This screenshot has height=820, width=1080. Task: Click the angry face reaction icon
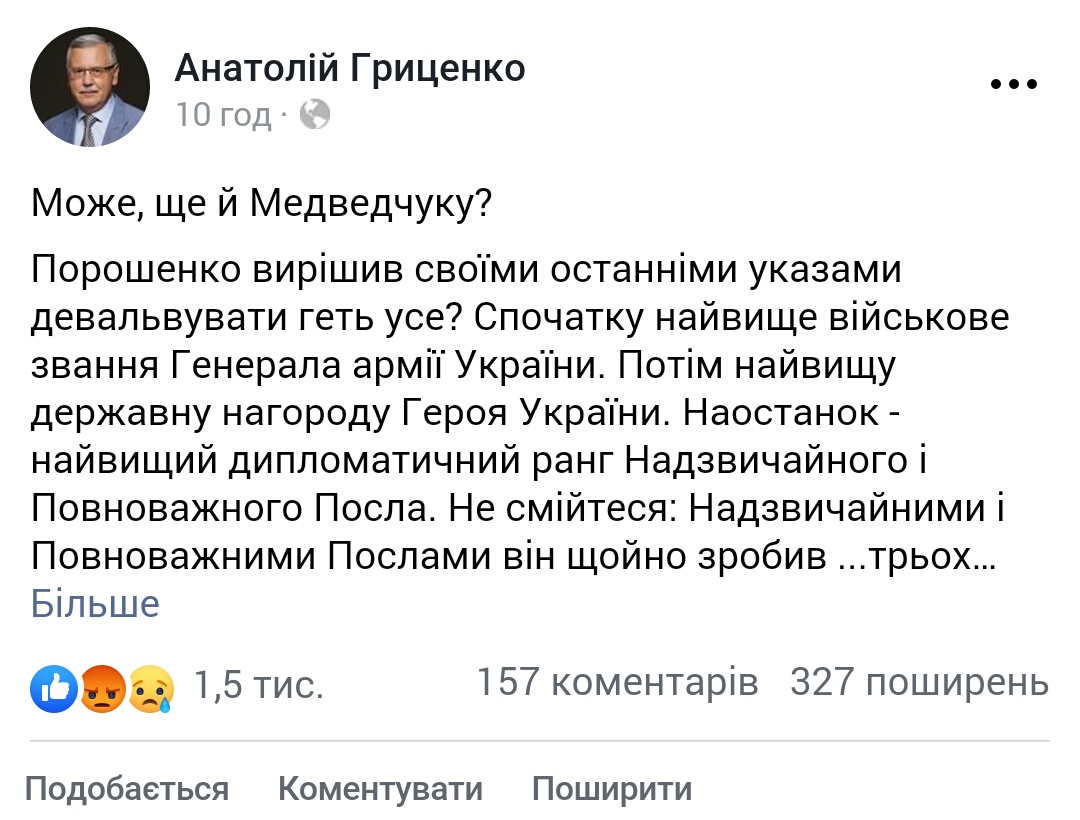click(103, 688)
